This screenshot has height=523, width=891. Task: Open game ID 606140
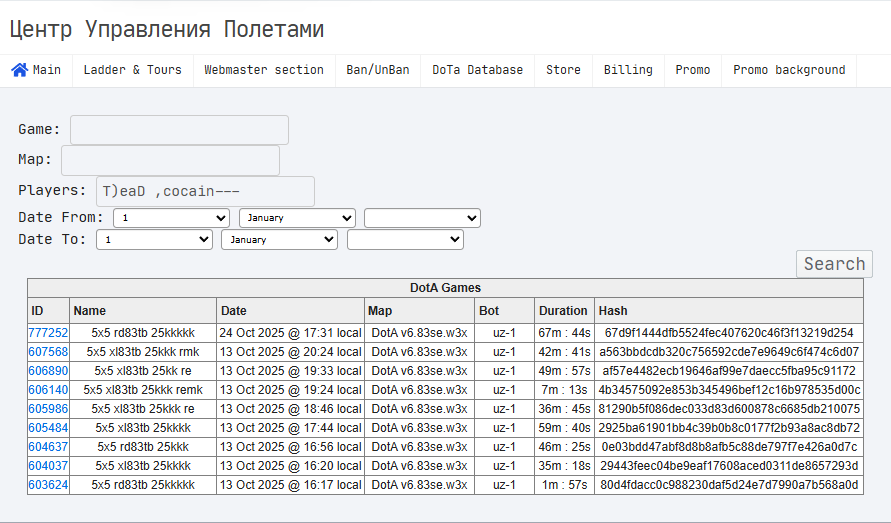(x=48, y=390)
